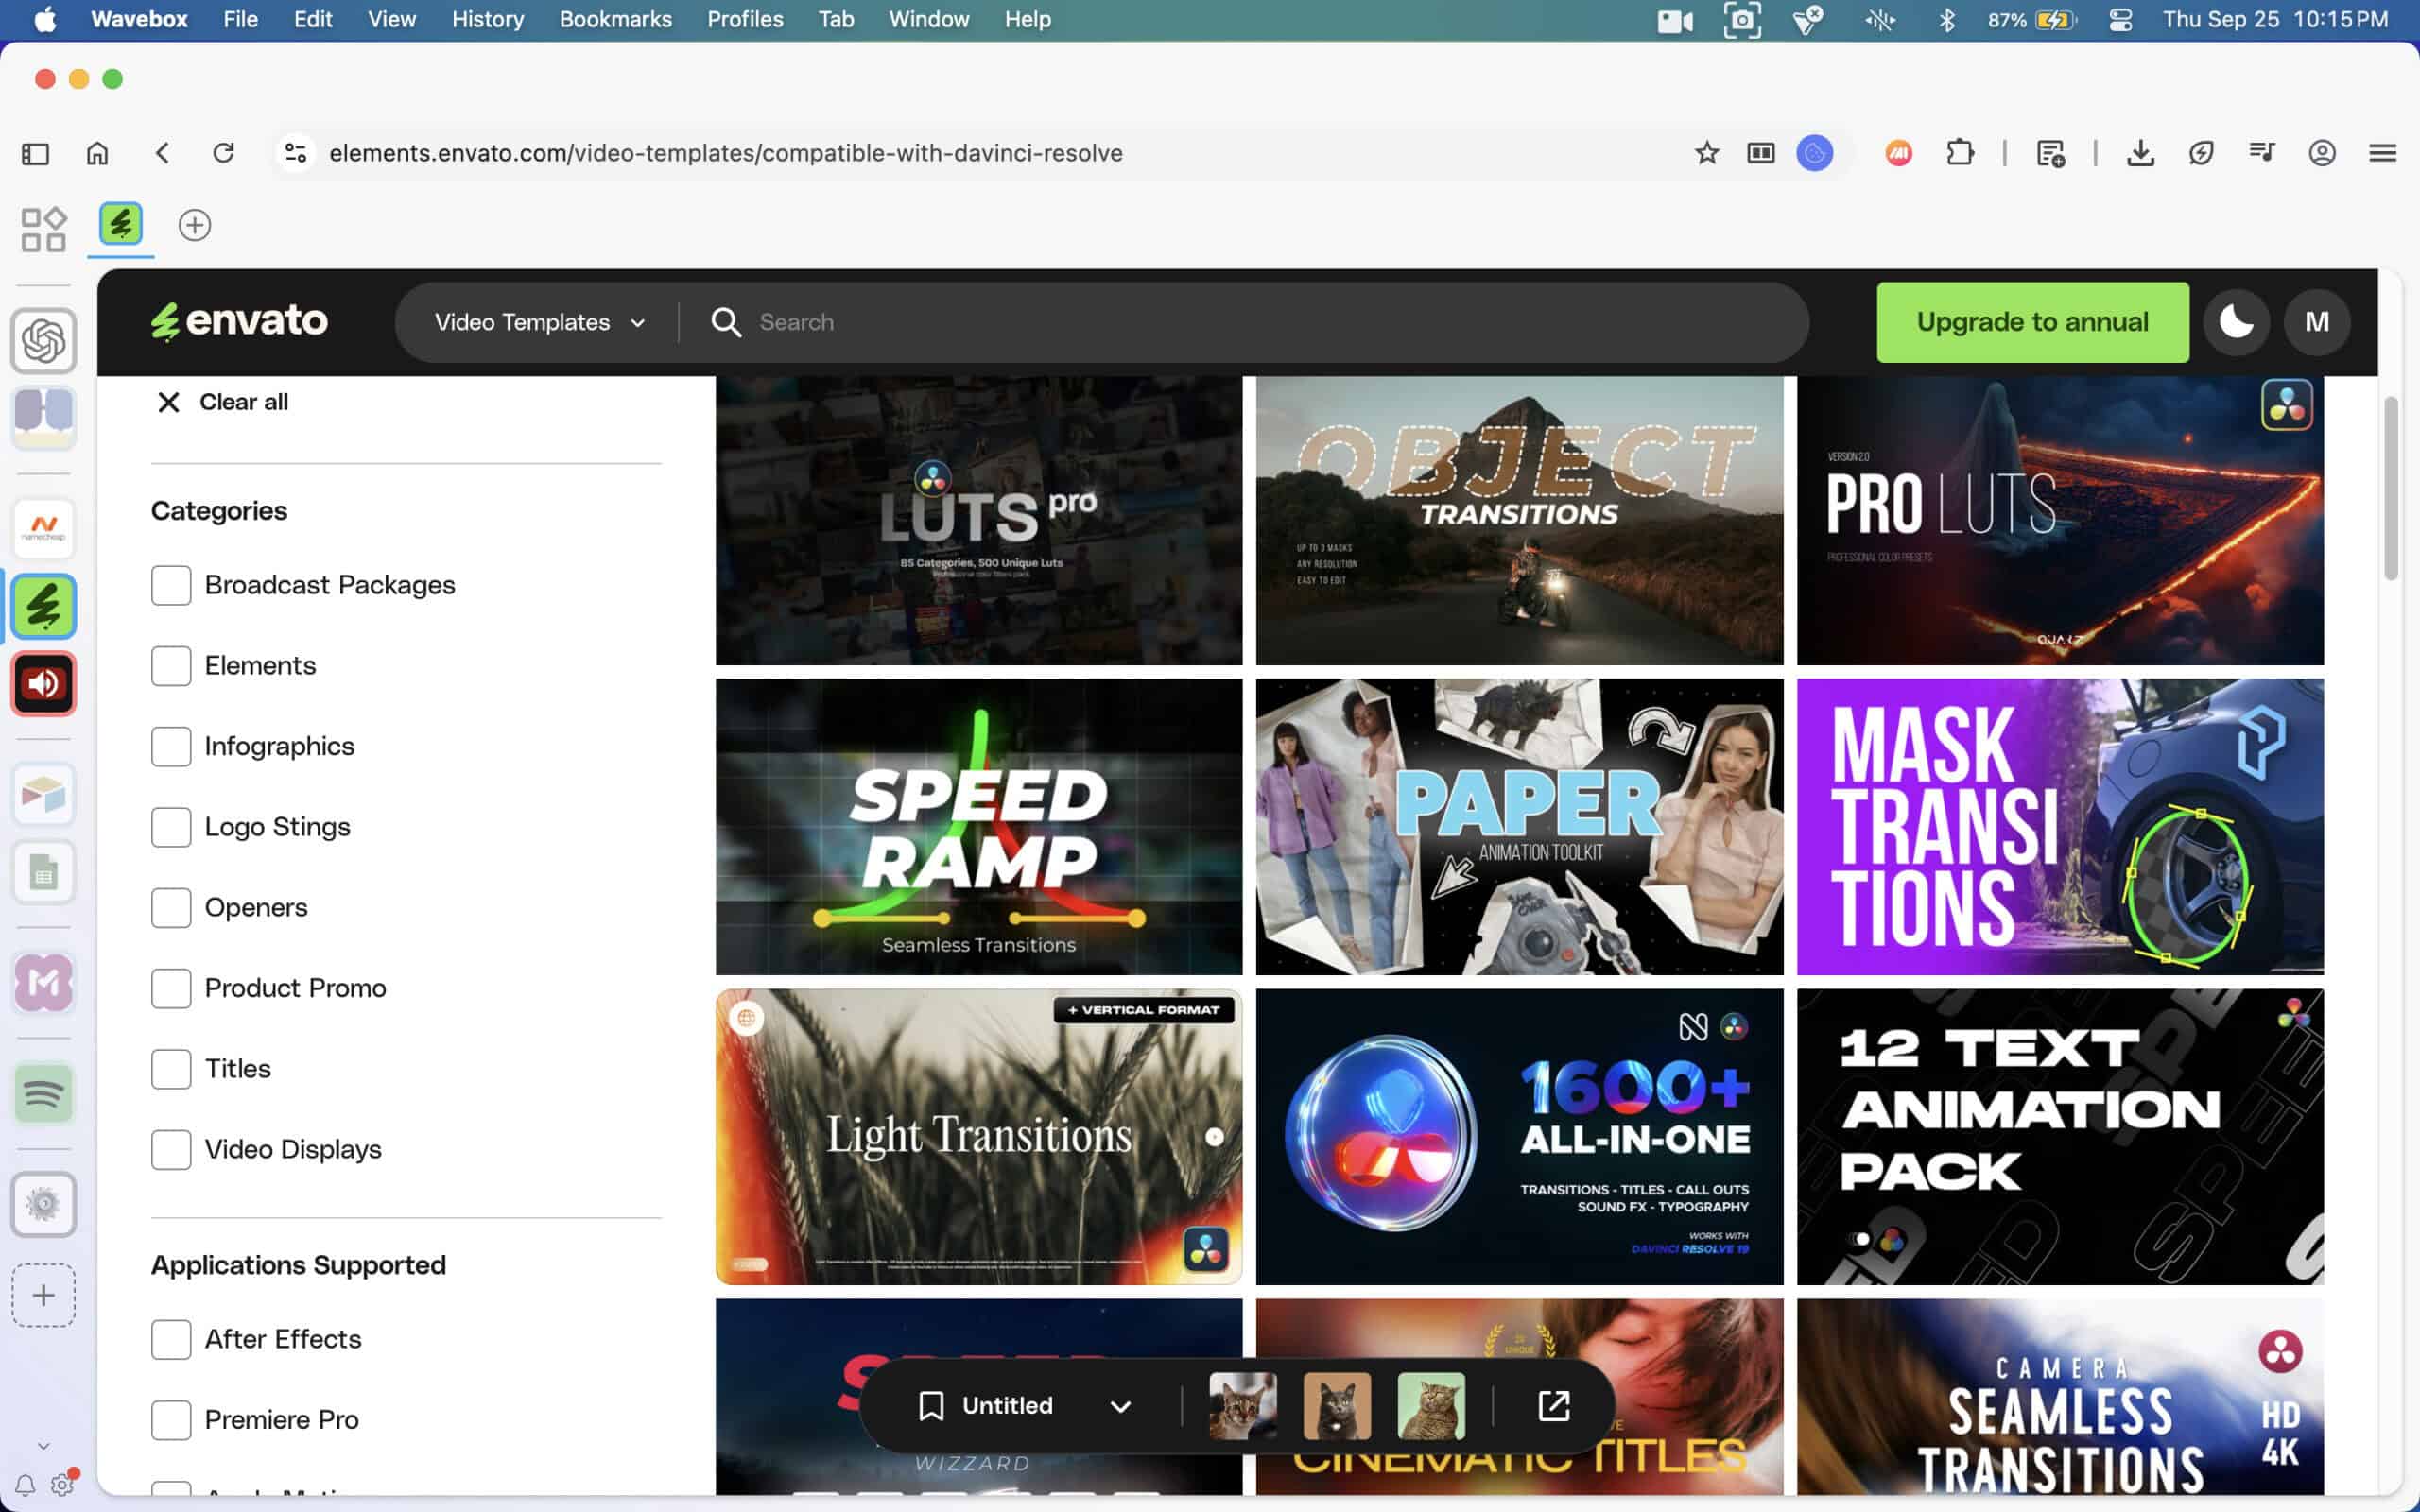Open the Bookmarks menu
The width and height of the screenshot is (2420, 1512).
click(615, 19)
